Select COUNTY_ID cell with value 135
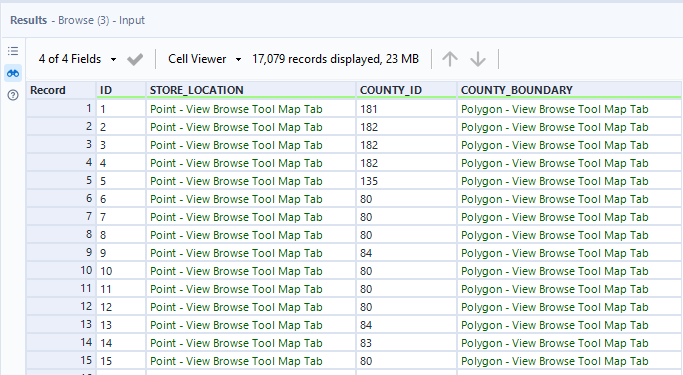The width and height of the screenshot is (683, 375). [406, 181]
